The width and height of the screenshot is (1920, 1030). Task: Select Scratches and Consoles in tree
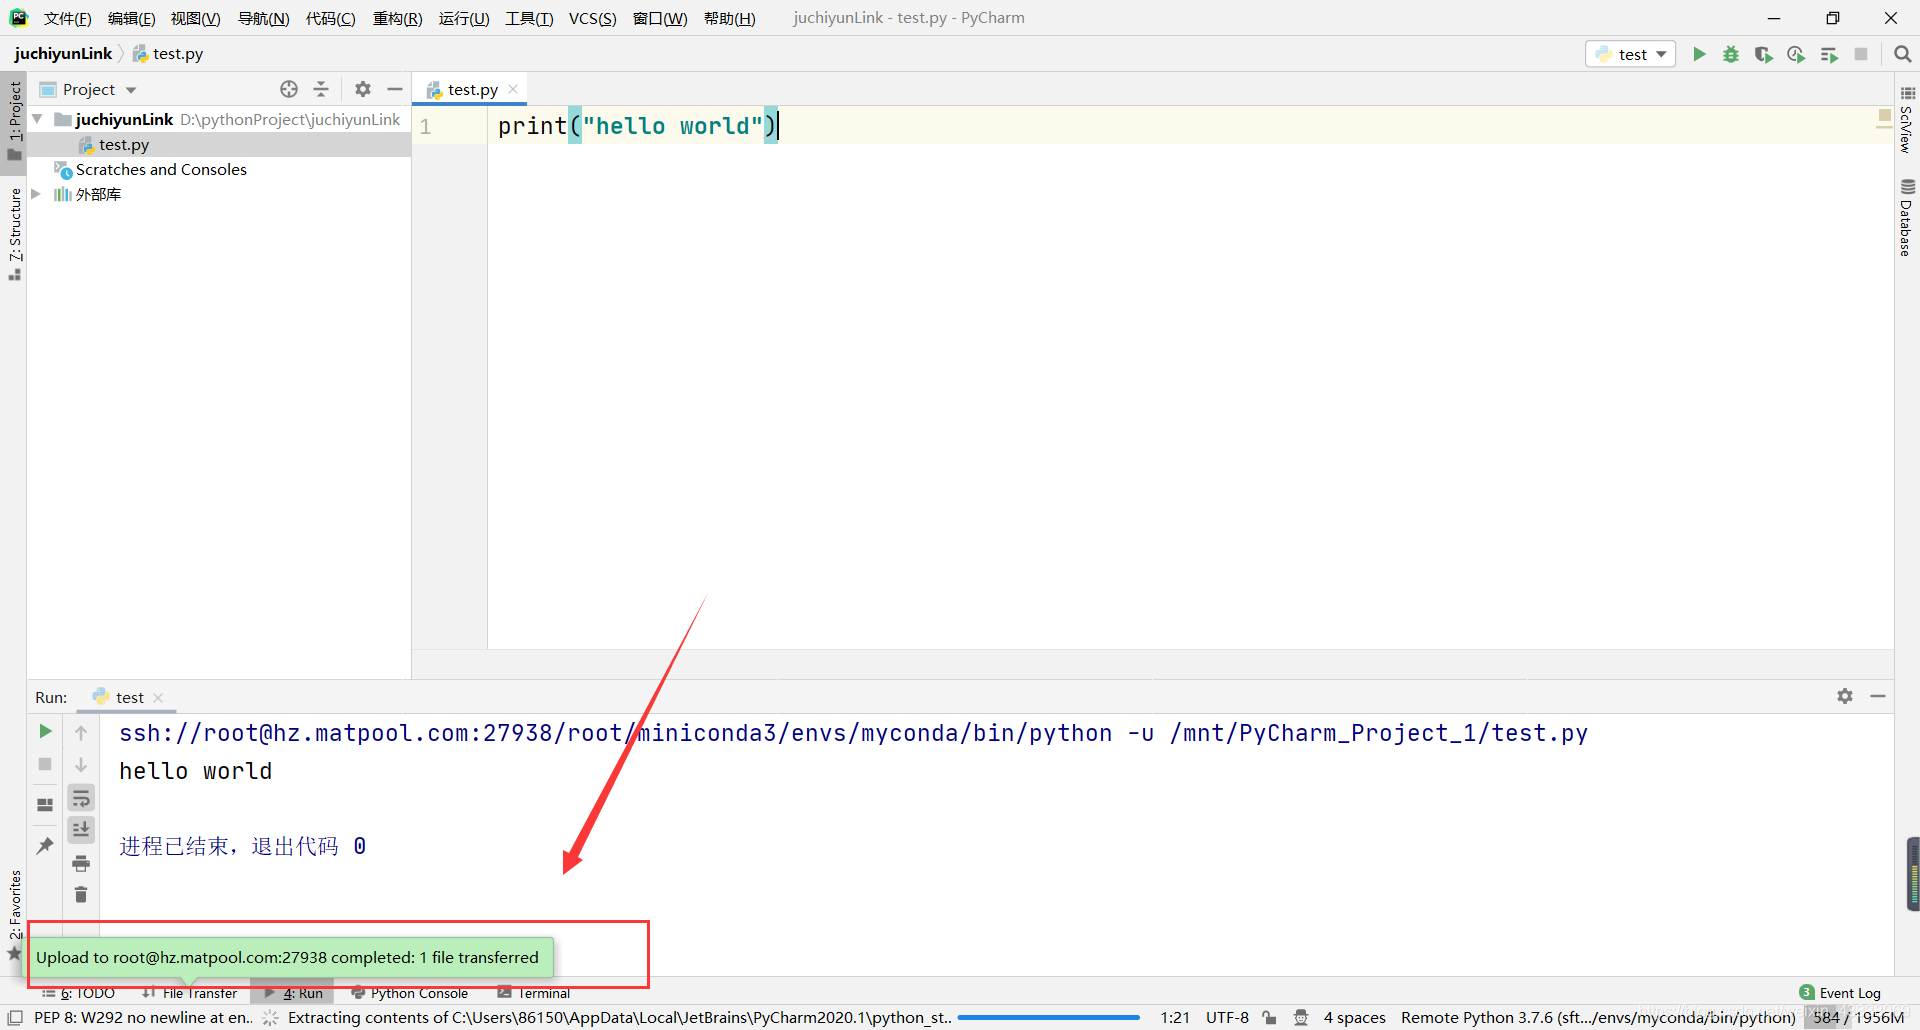161,169
